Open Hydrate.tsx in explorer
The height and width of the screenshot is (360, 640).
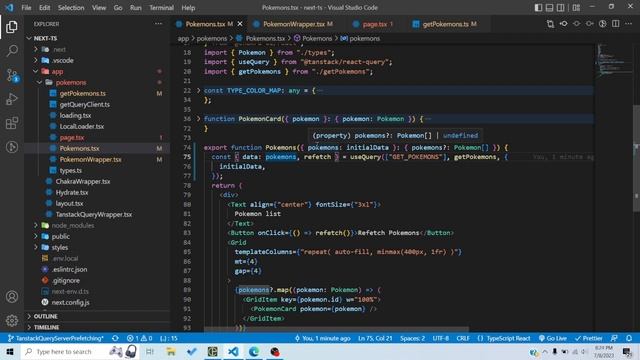click(x=72, y=192)
